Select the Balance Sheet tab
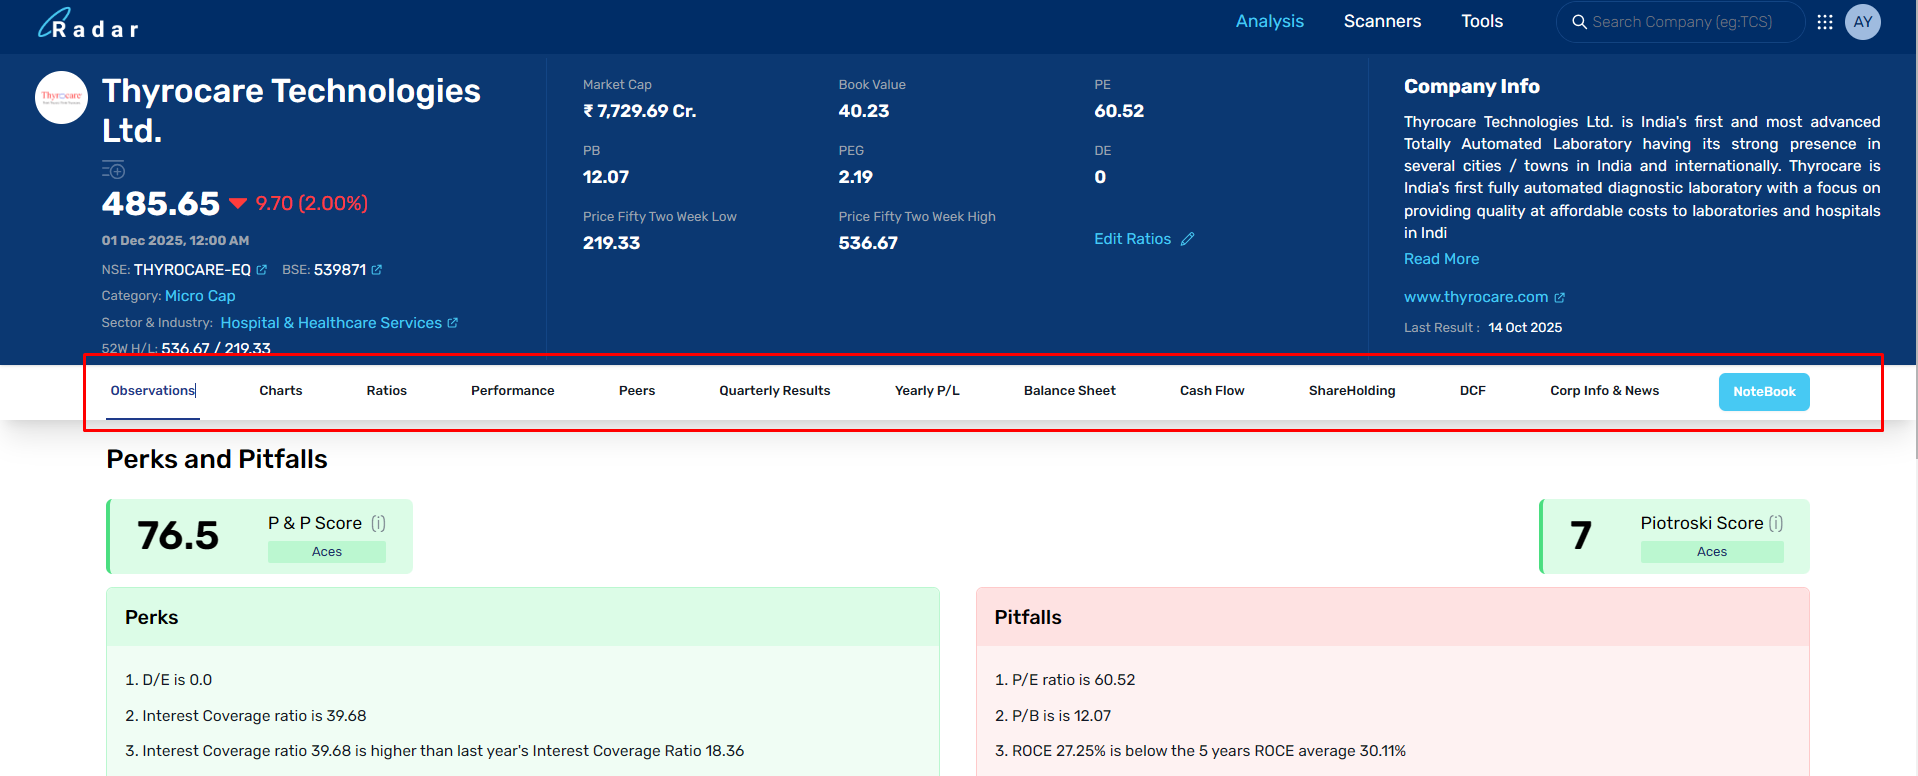The height and width of the screenshot is (776, 1918). click(x=1069, y=391)
